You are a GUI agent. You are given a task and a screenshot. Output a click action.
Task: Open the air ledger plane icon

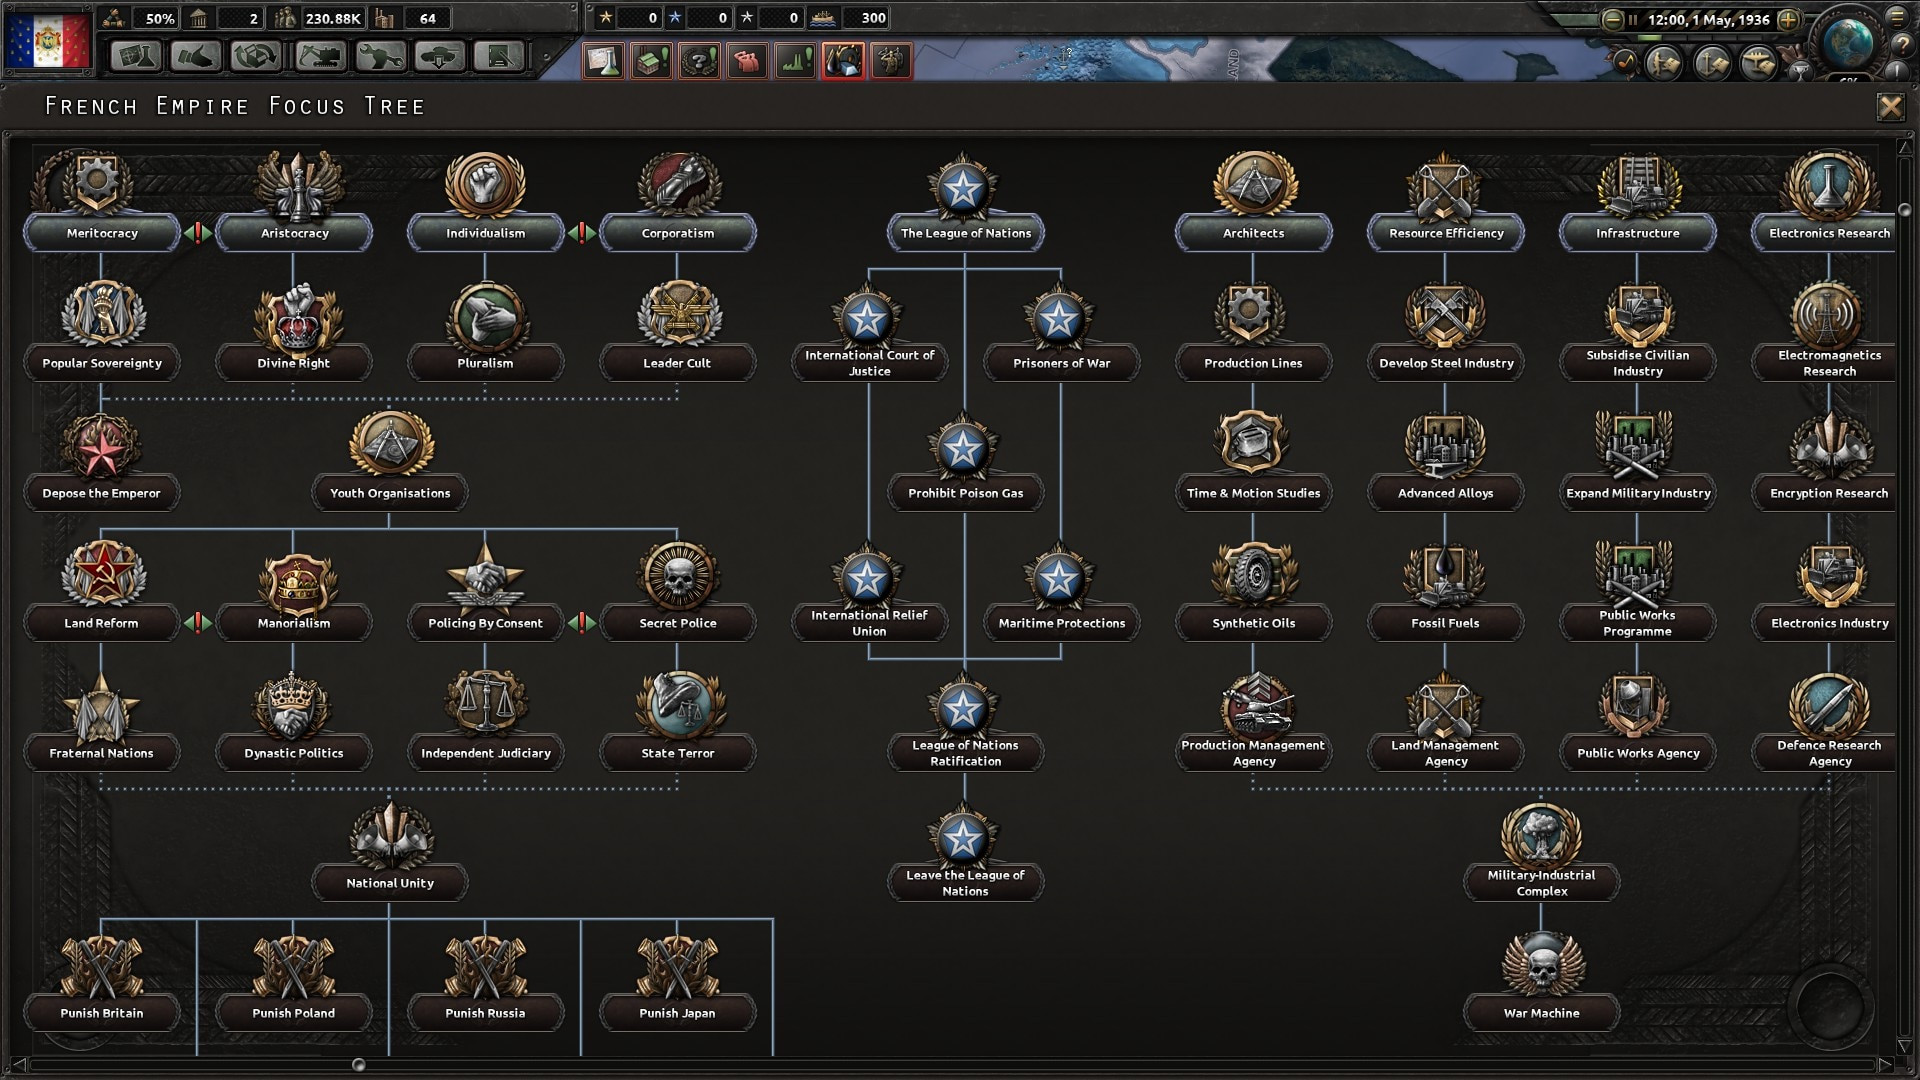[1759, 63]
